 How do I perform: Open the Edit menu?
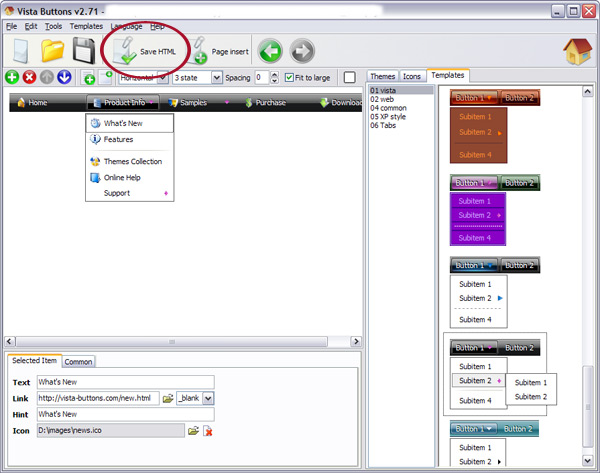31,26
